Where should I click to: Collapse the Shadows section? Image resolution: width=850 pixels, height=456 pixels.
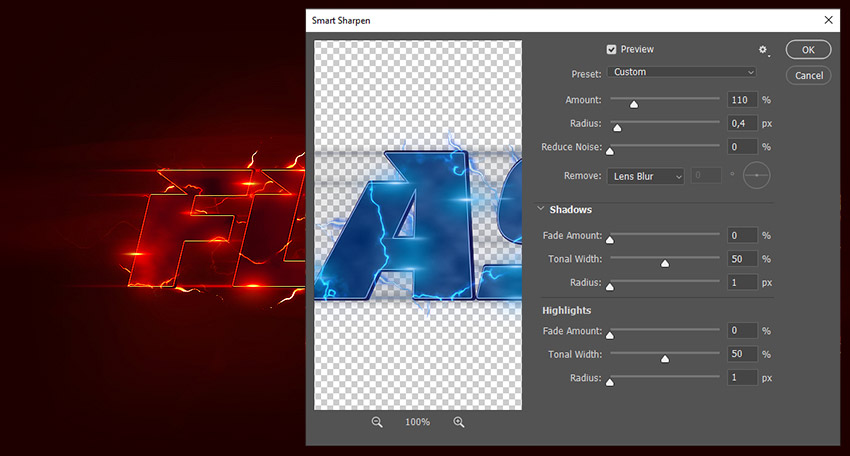[x=541, y=210]
